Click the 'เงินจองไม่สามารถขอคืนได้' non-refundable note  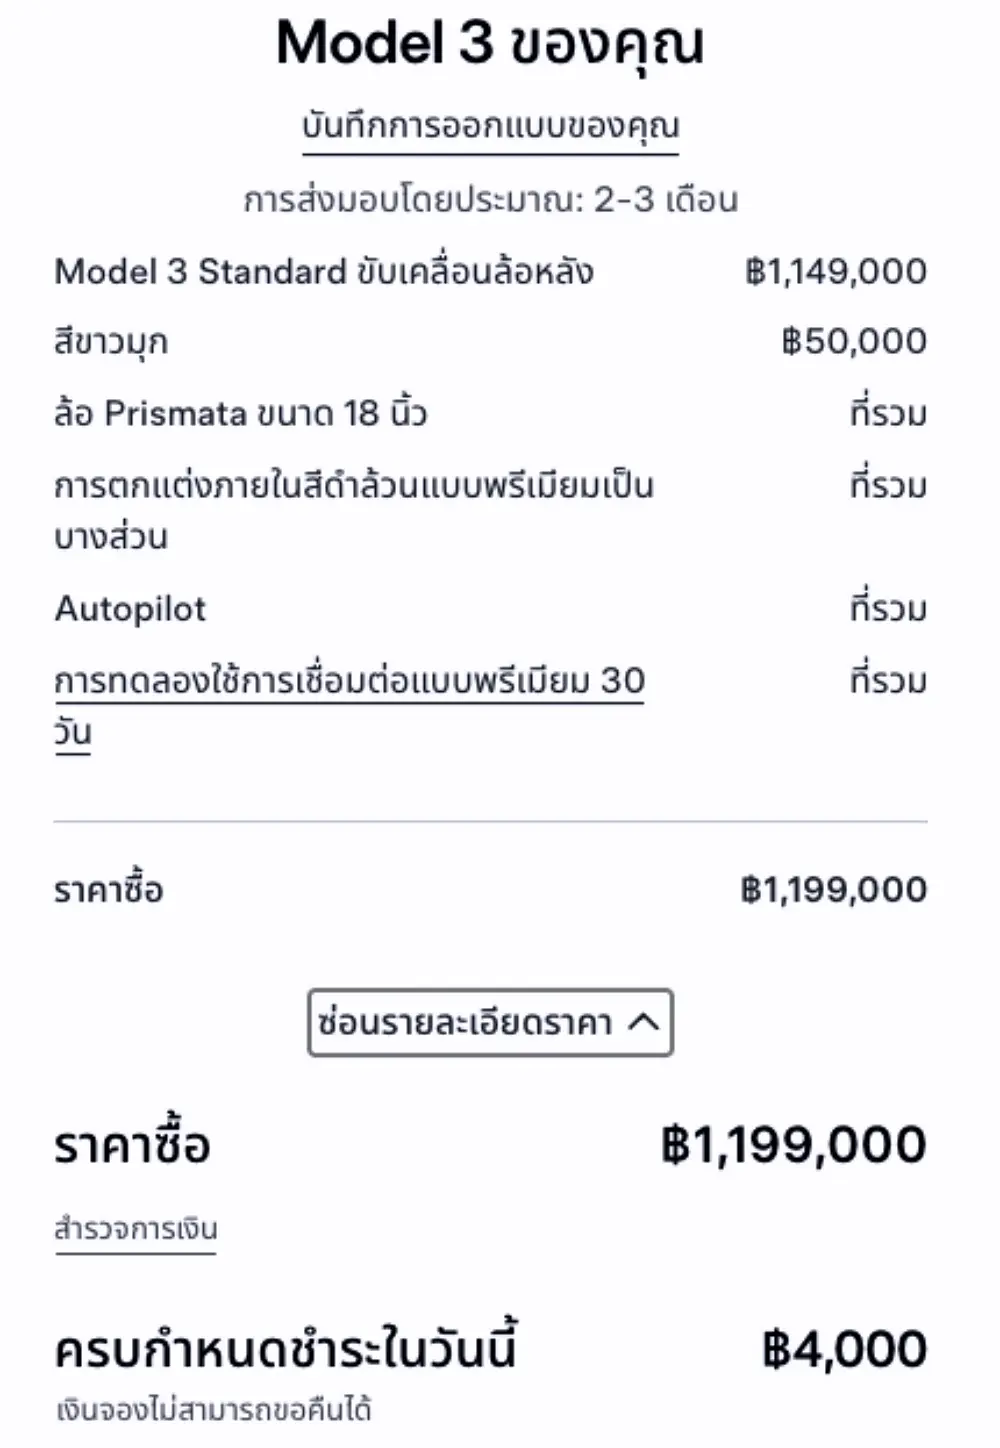pyautogui.click(x=214, y=1411)
